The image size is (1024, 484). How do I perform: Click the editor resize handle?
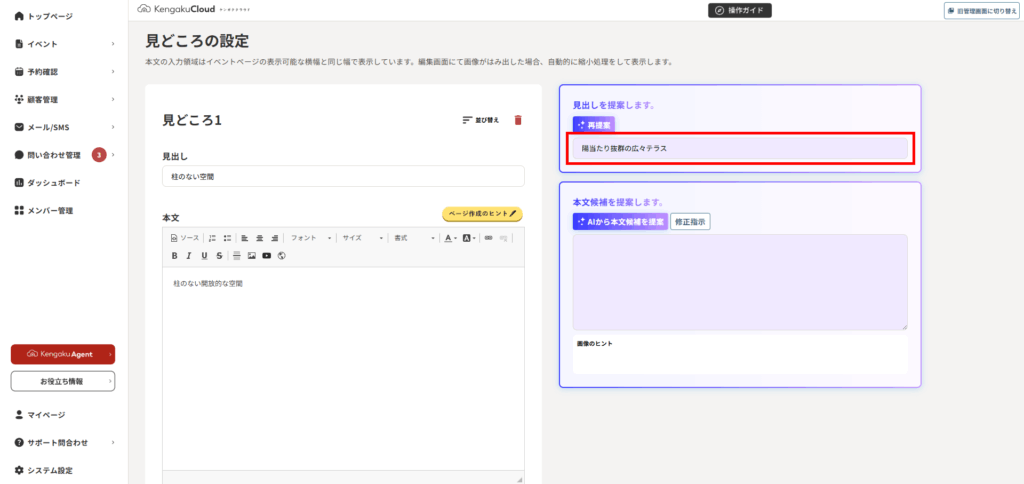(519, 479)
